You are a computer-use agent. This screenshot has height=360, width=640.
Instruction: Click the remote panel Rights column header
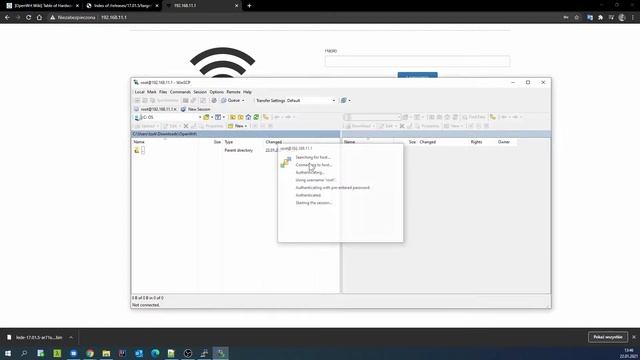pyautogui.click(x=476, y=142)
